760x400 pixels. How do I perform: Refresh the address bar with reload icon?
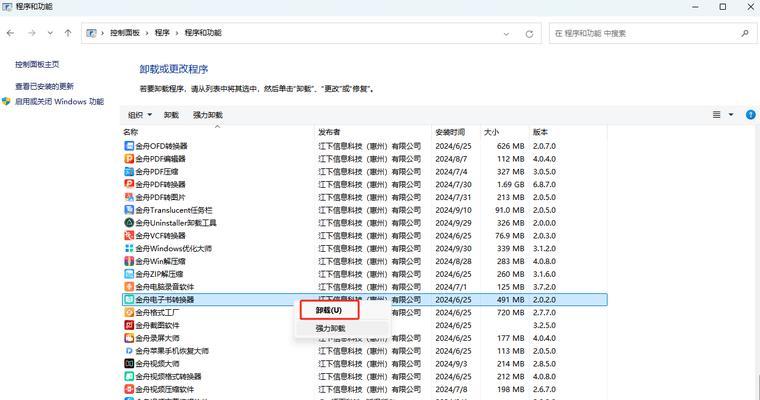click(529, 33)
